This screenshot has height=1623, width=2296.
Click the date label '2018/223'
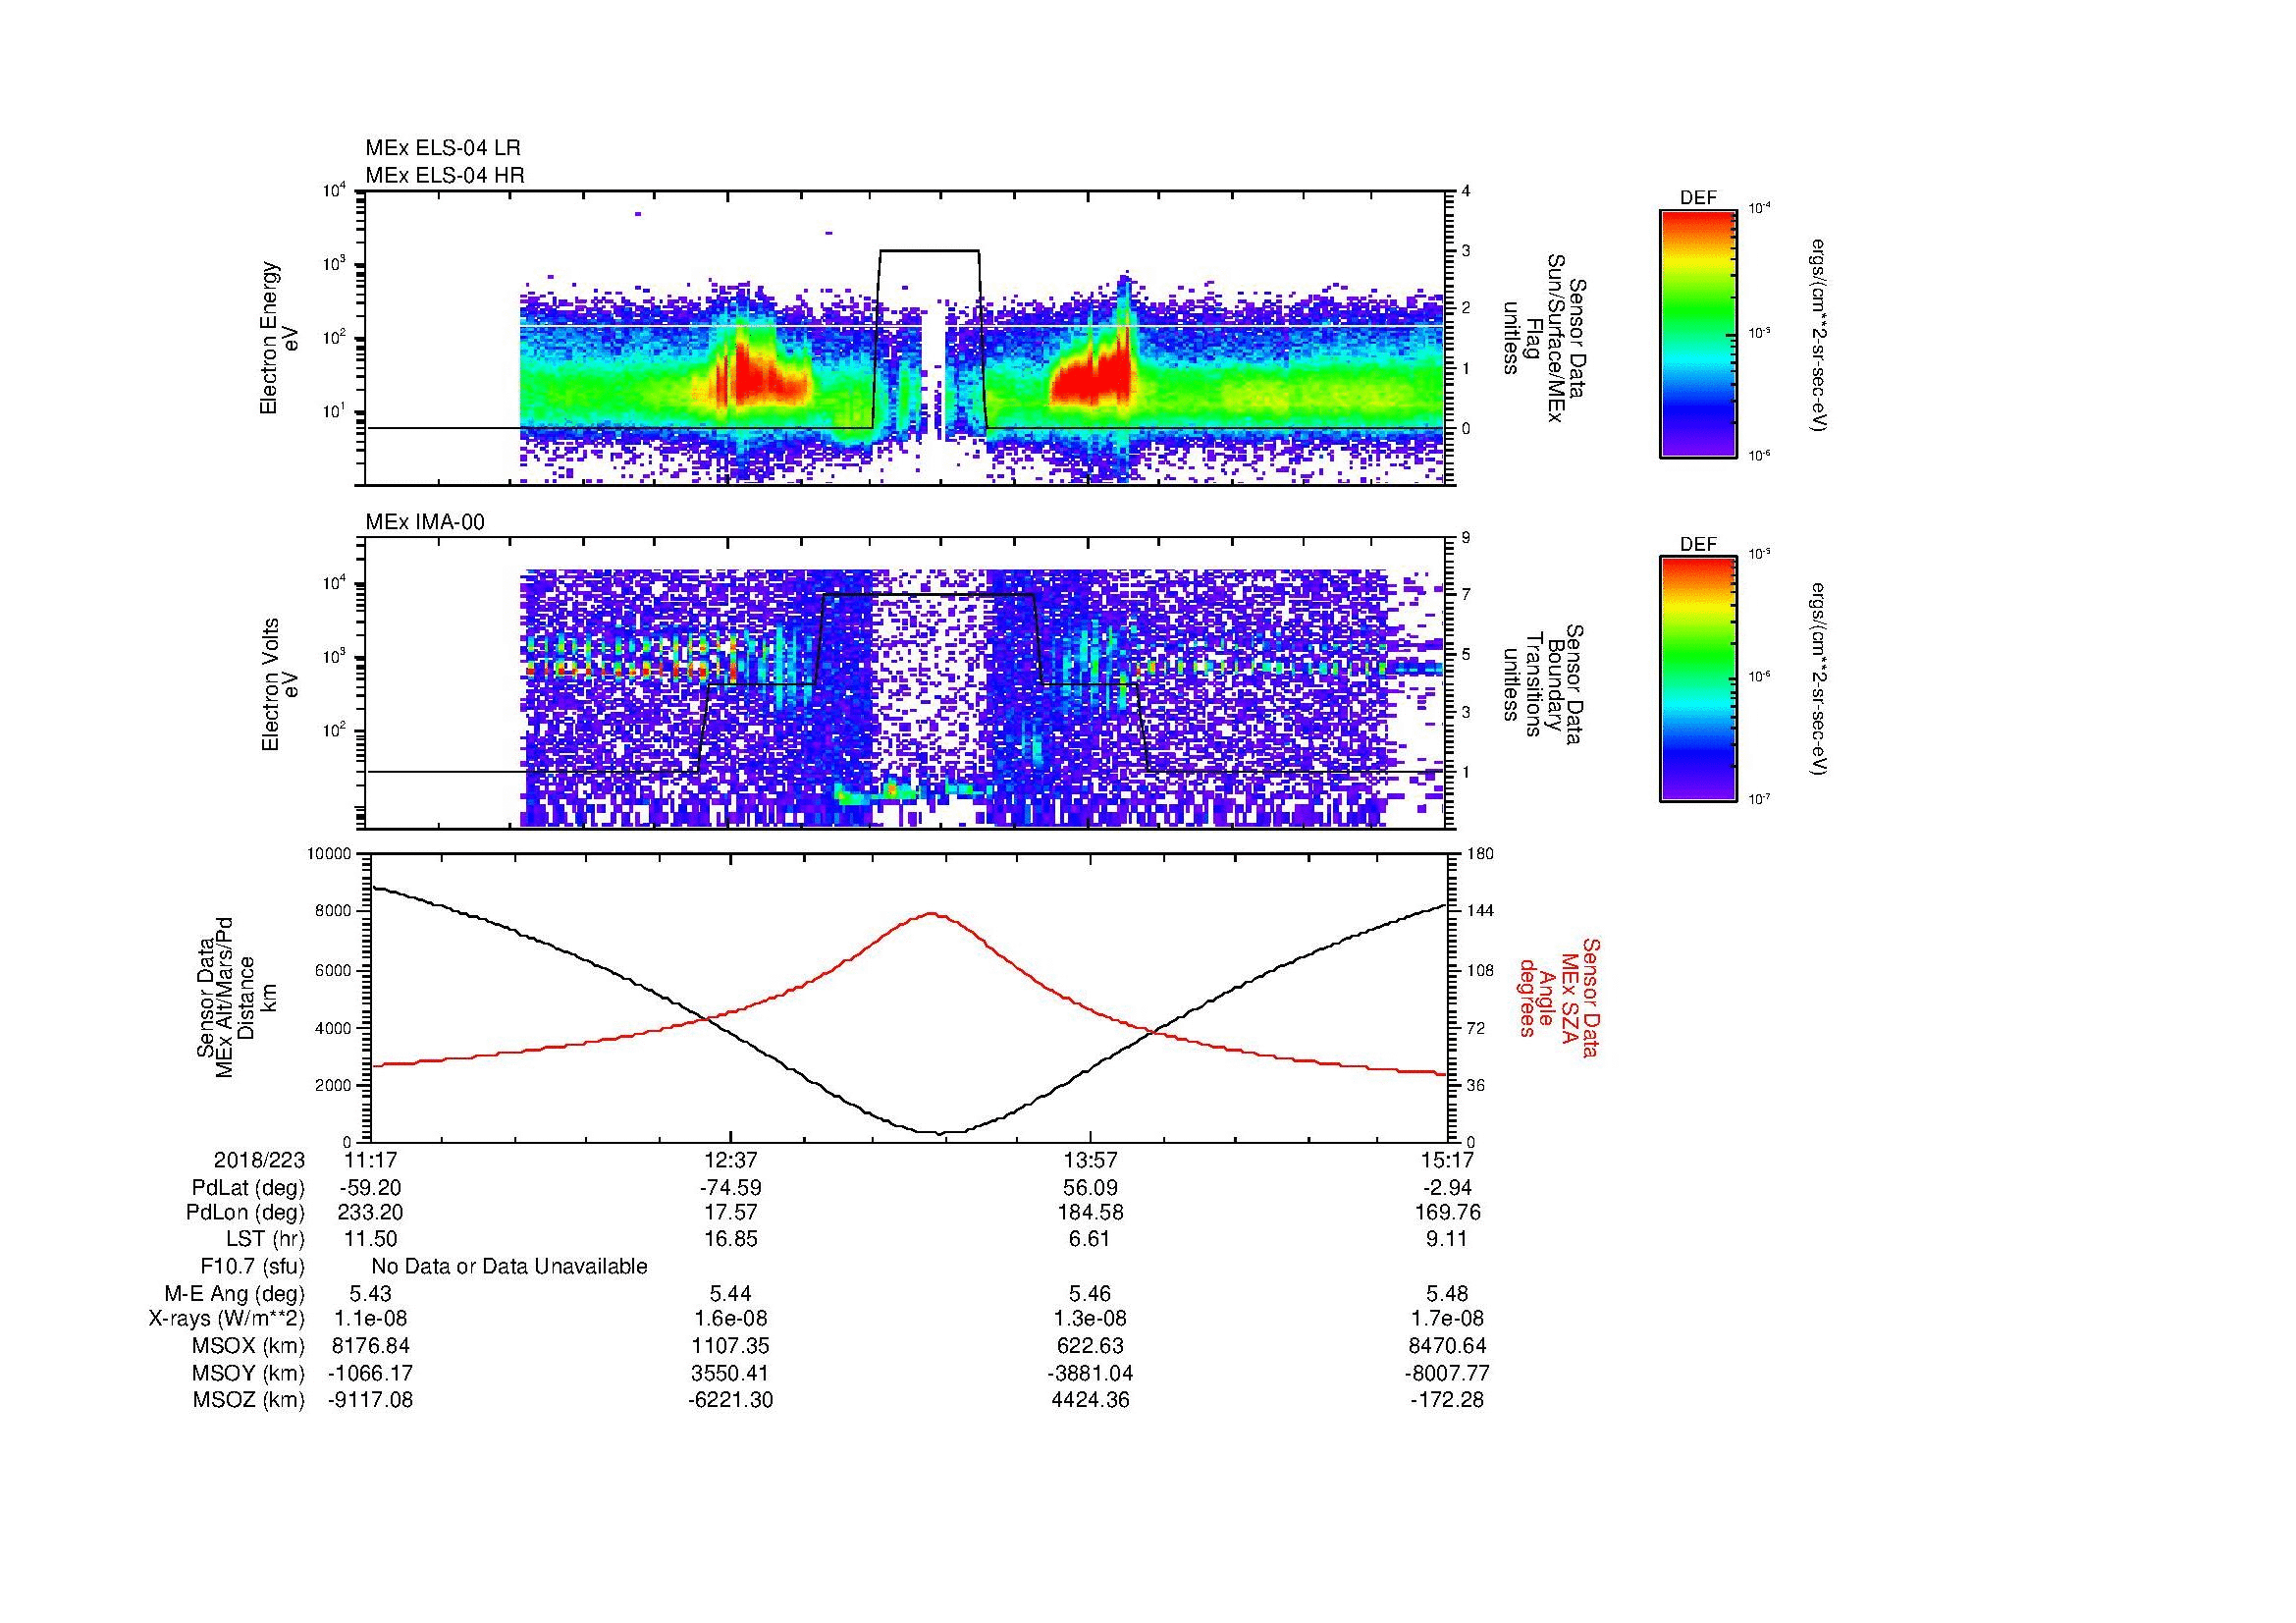tap(259, 1160)
